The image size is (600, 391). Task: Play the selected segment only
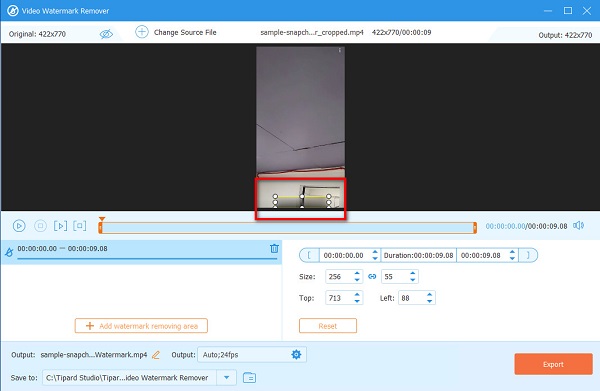(x=60, y=226)
